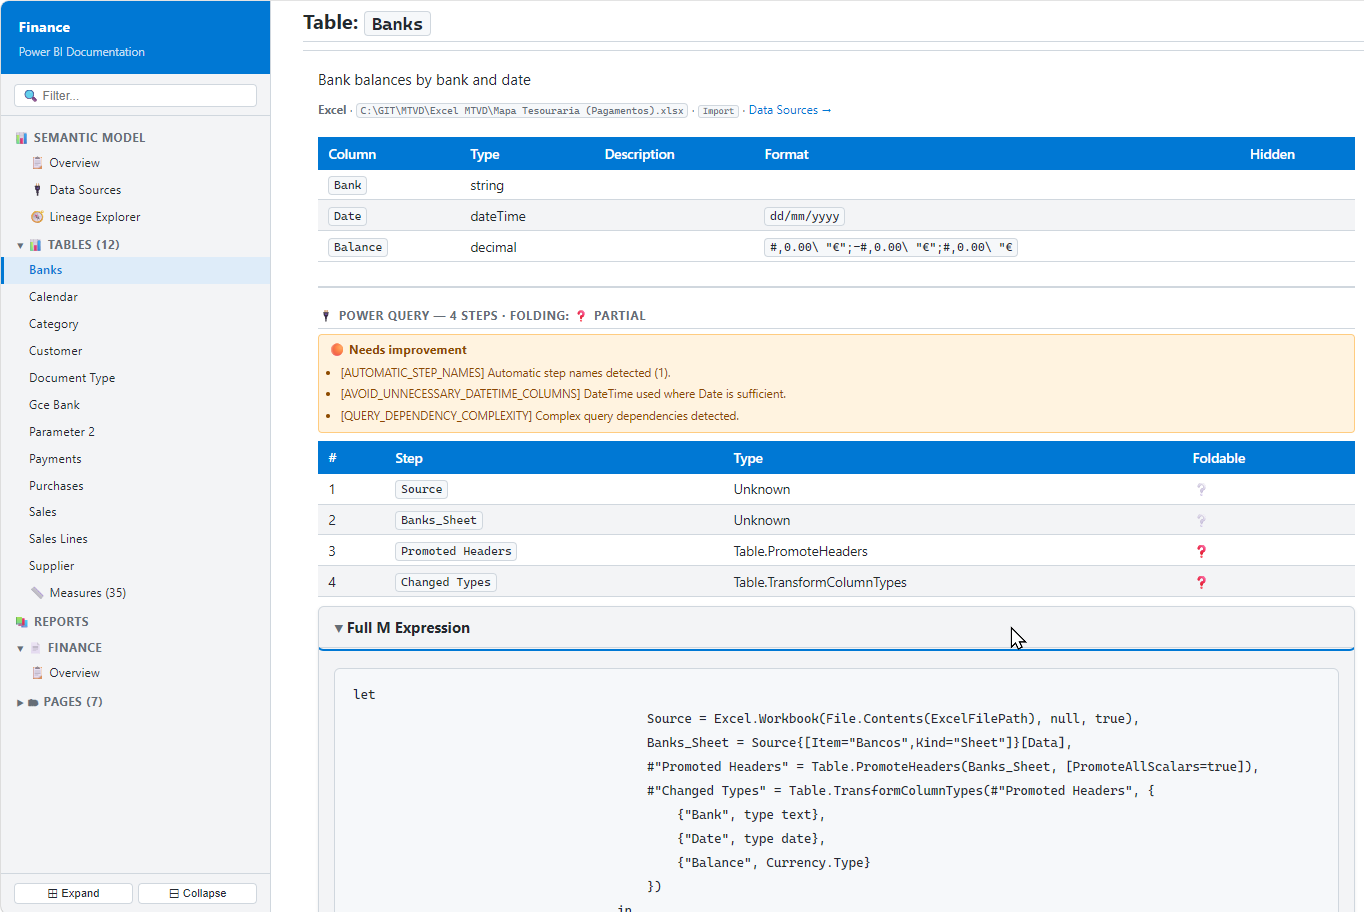Click the folding partial question mark icon

(x=581, y=316)
